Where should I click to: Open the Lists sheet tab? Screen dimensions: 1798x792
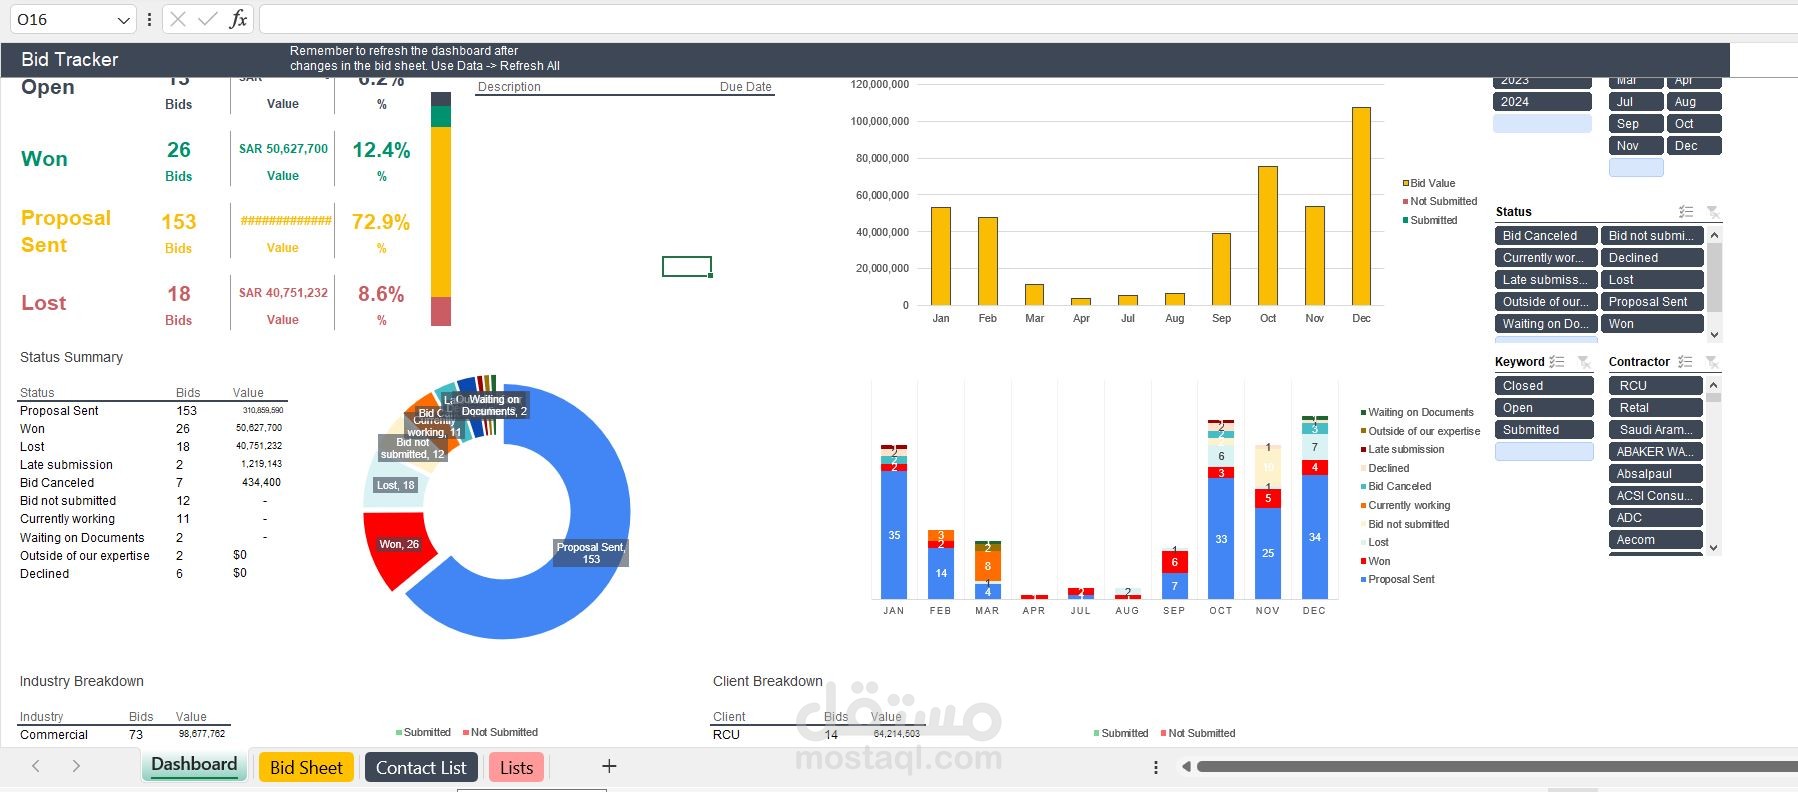[516, 767]
